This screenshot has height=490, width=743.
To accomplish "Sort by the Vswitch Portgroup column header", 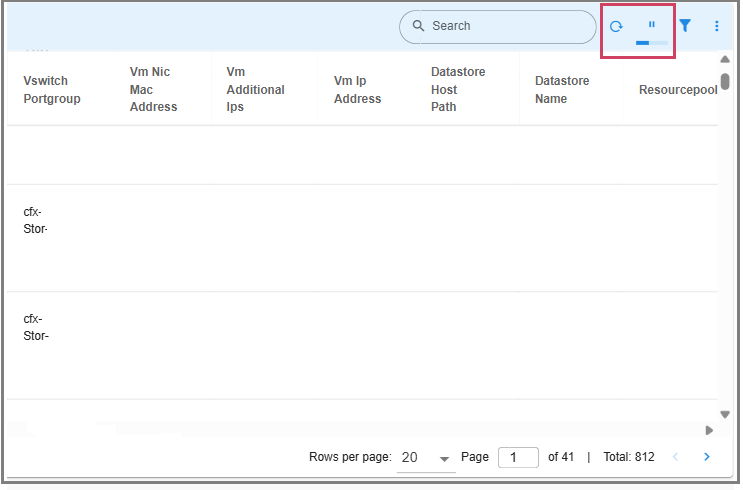I will coord(52,90).
